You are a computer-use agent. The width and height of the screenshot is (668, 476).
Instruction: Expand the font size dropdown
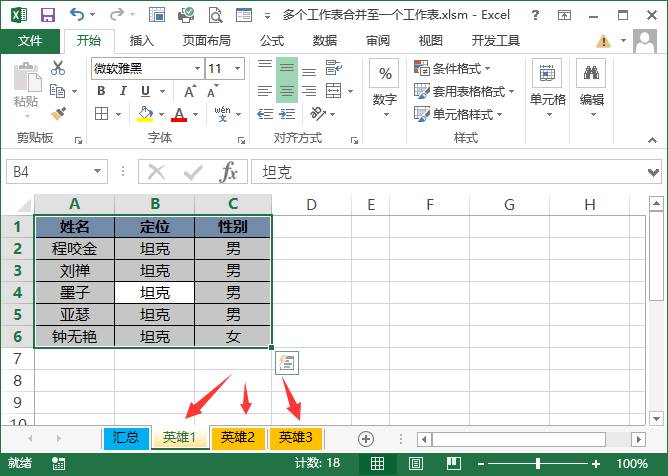[x=237, y=68]
